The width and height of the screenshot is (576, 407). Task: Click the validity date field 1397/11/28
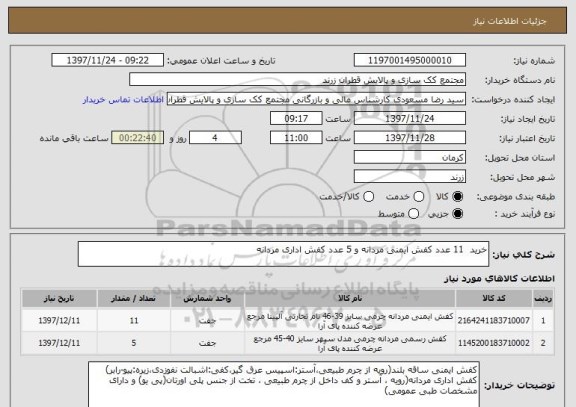(x=410, y=138)
